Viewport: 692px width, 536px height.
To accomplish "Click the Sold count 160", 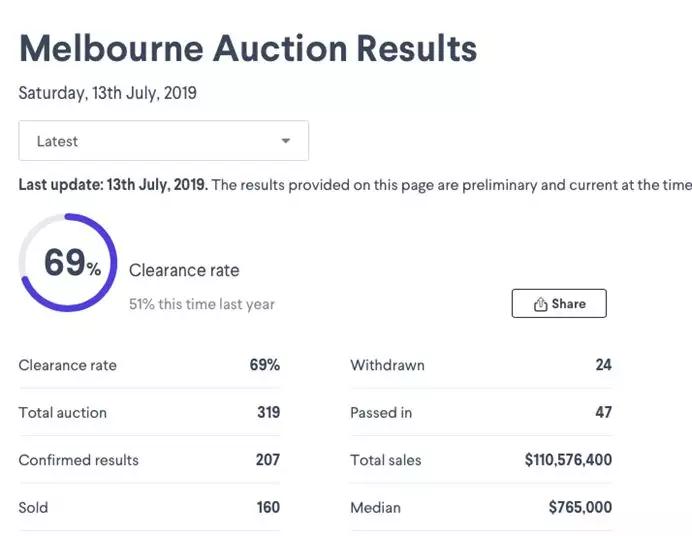I will [x=268, y=507].
